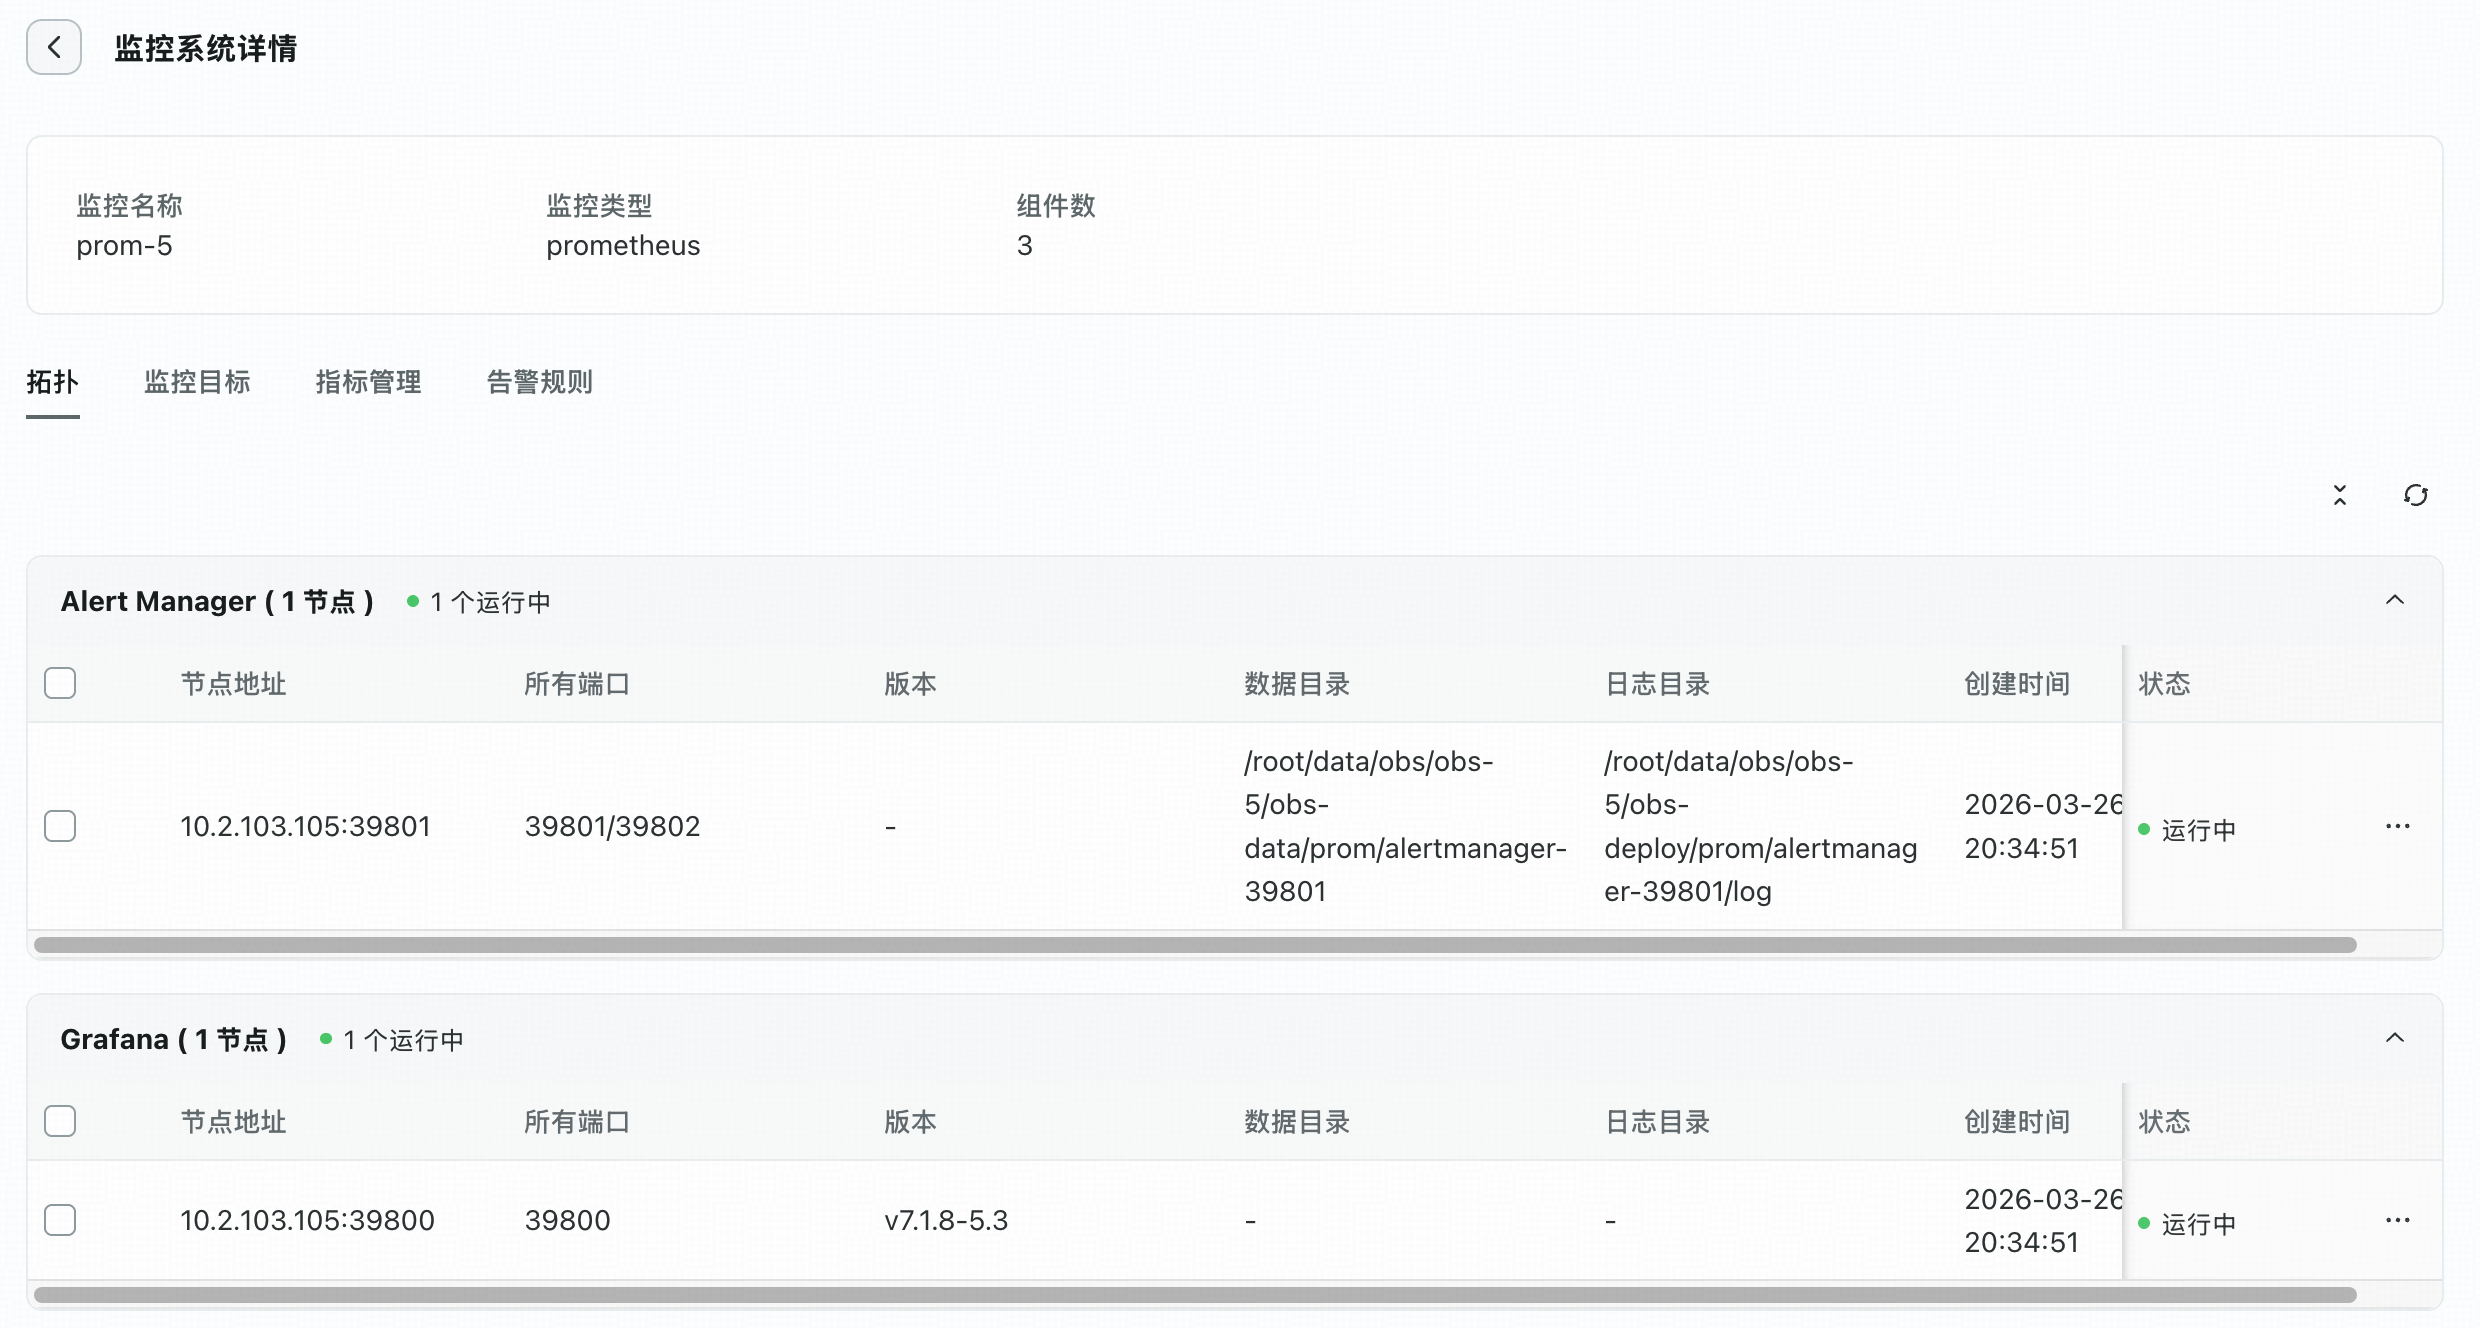Select all Alert Manager nodes checkbox
Image resolution: width=2480 pixels, height=1328 pixels.
(60, 683)
